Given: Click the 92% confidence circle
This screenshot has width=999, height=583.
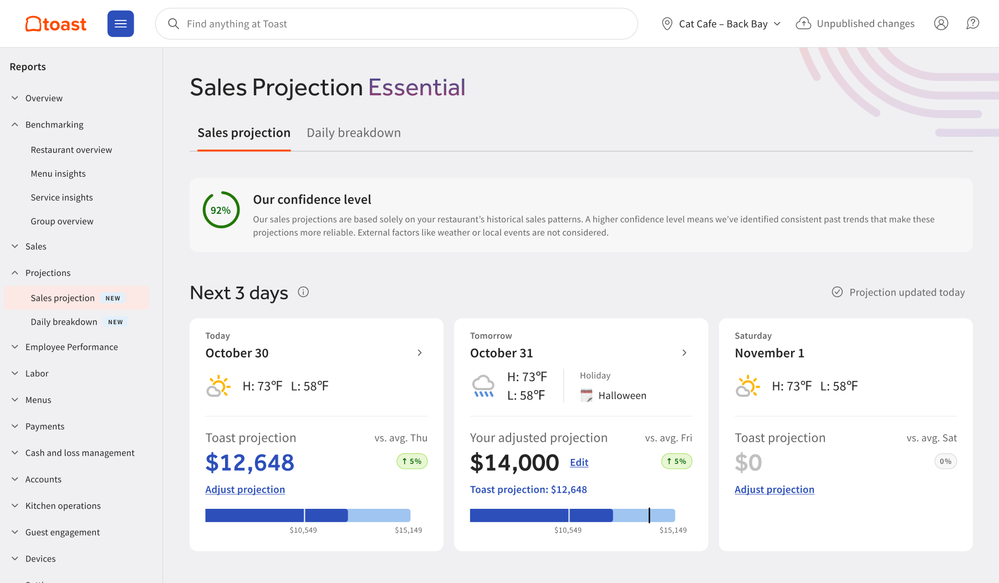Looking at the screenshot, I should click(221, 210).
